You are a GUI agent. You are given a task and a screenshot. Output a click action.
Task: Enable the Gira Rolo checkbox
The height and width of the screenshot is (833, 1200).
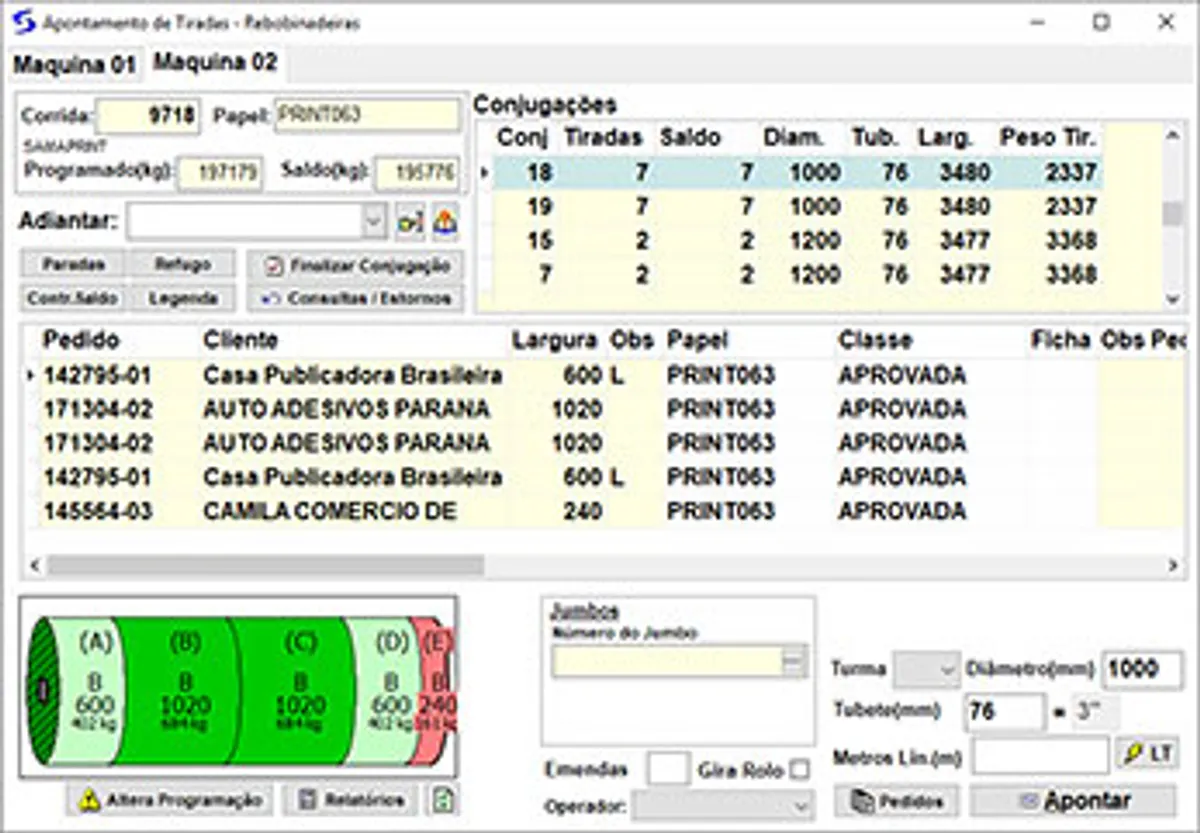799,770
